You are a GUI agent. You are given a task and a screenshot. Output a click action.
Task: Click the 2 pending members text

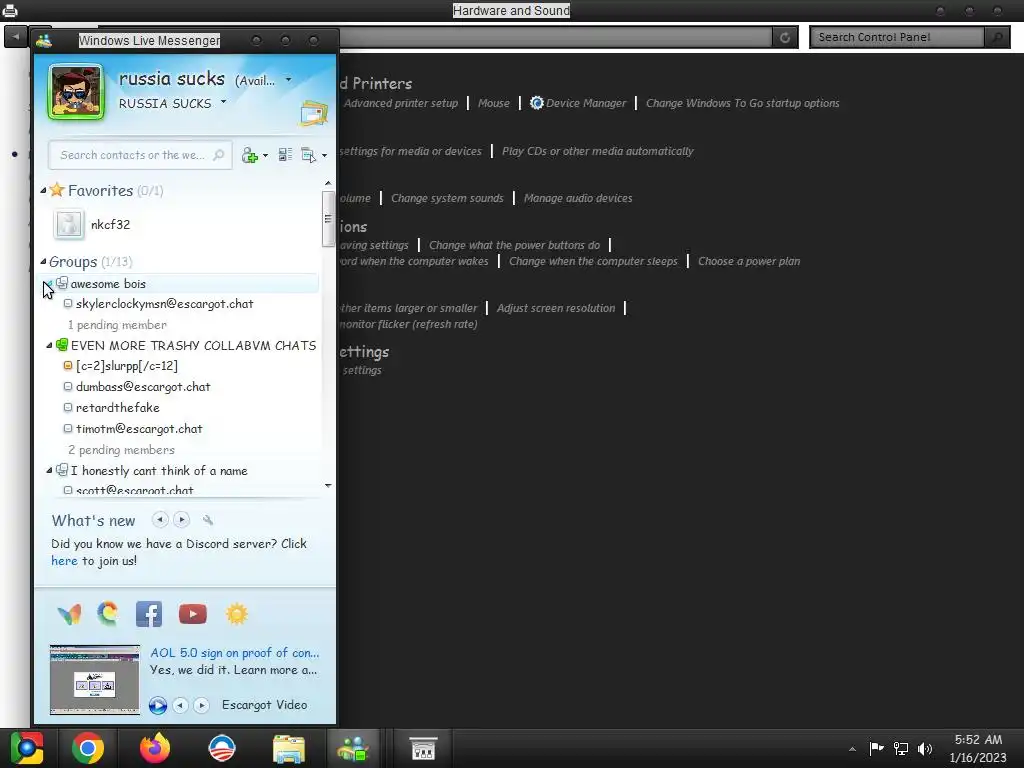tap(121, 450)
